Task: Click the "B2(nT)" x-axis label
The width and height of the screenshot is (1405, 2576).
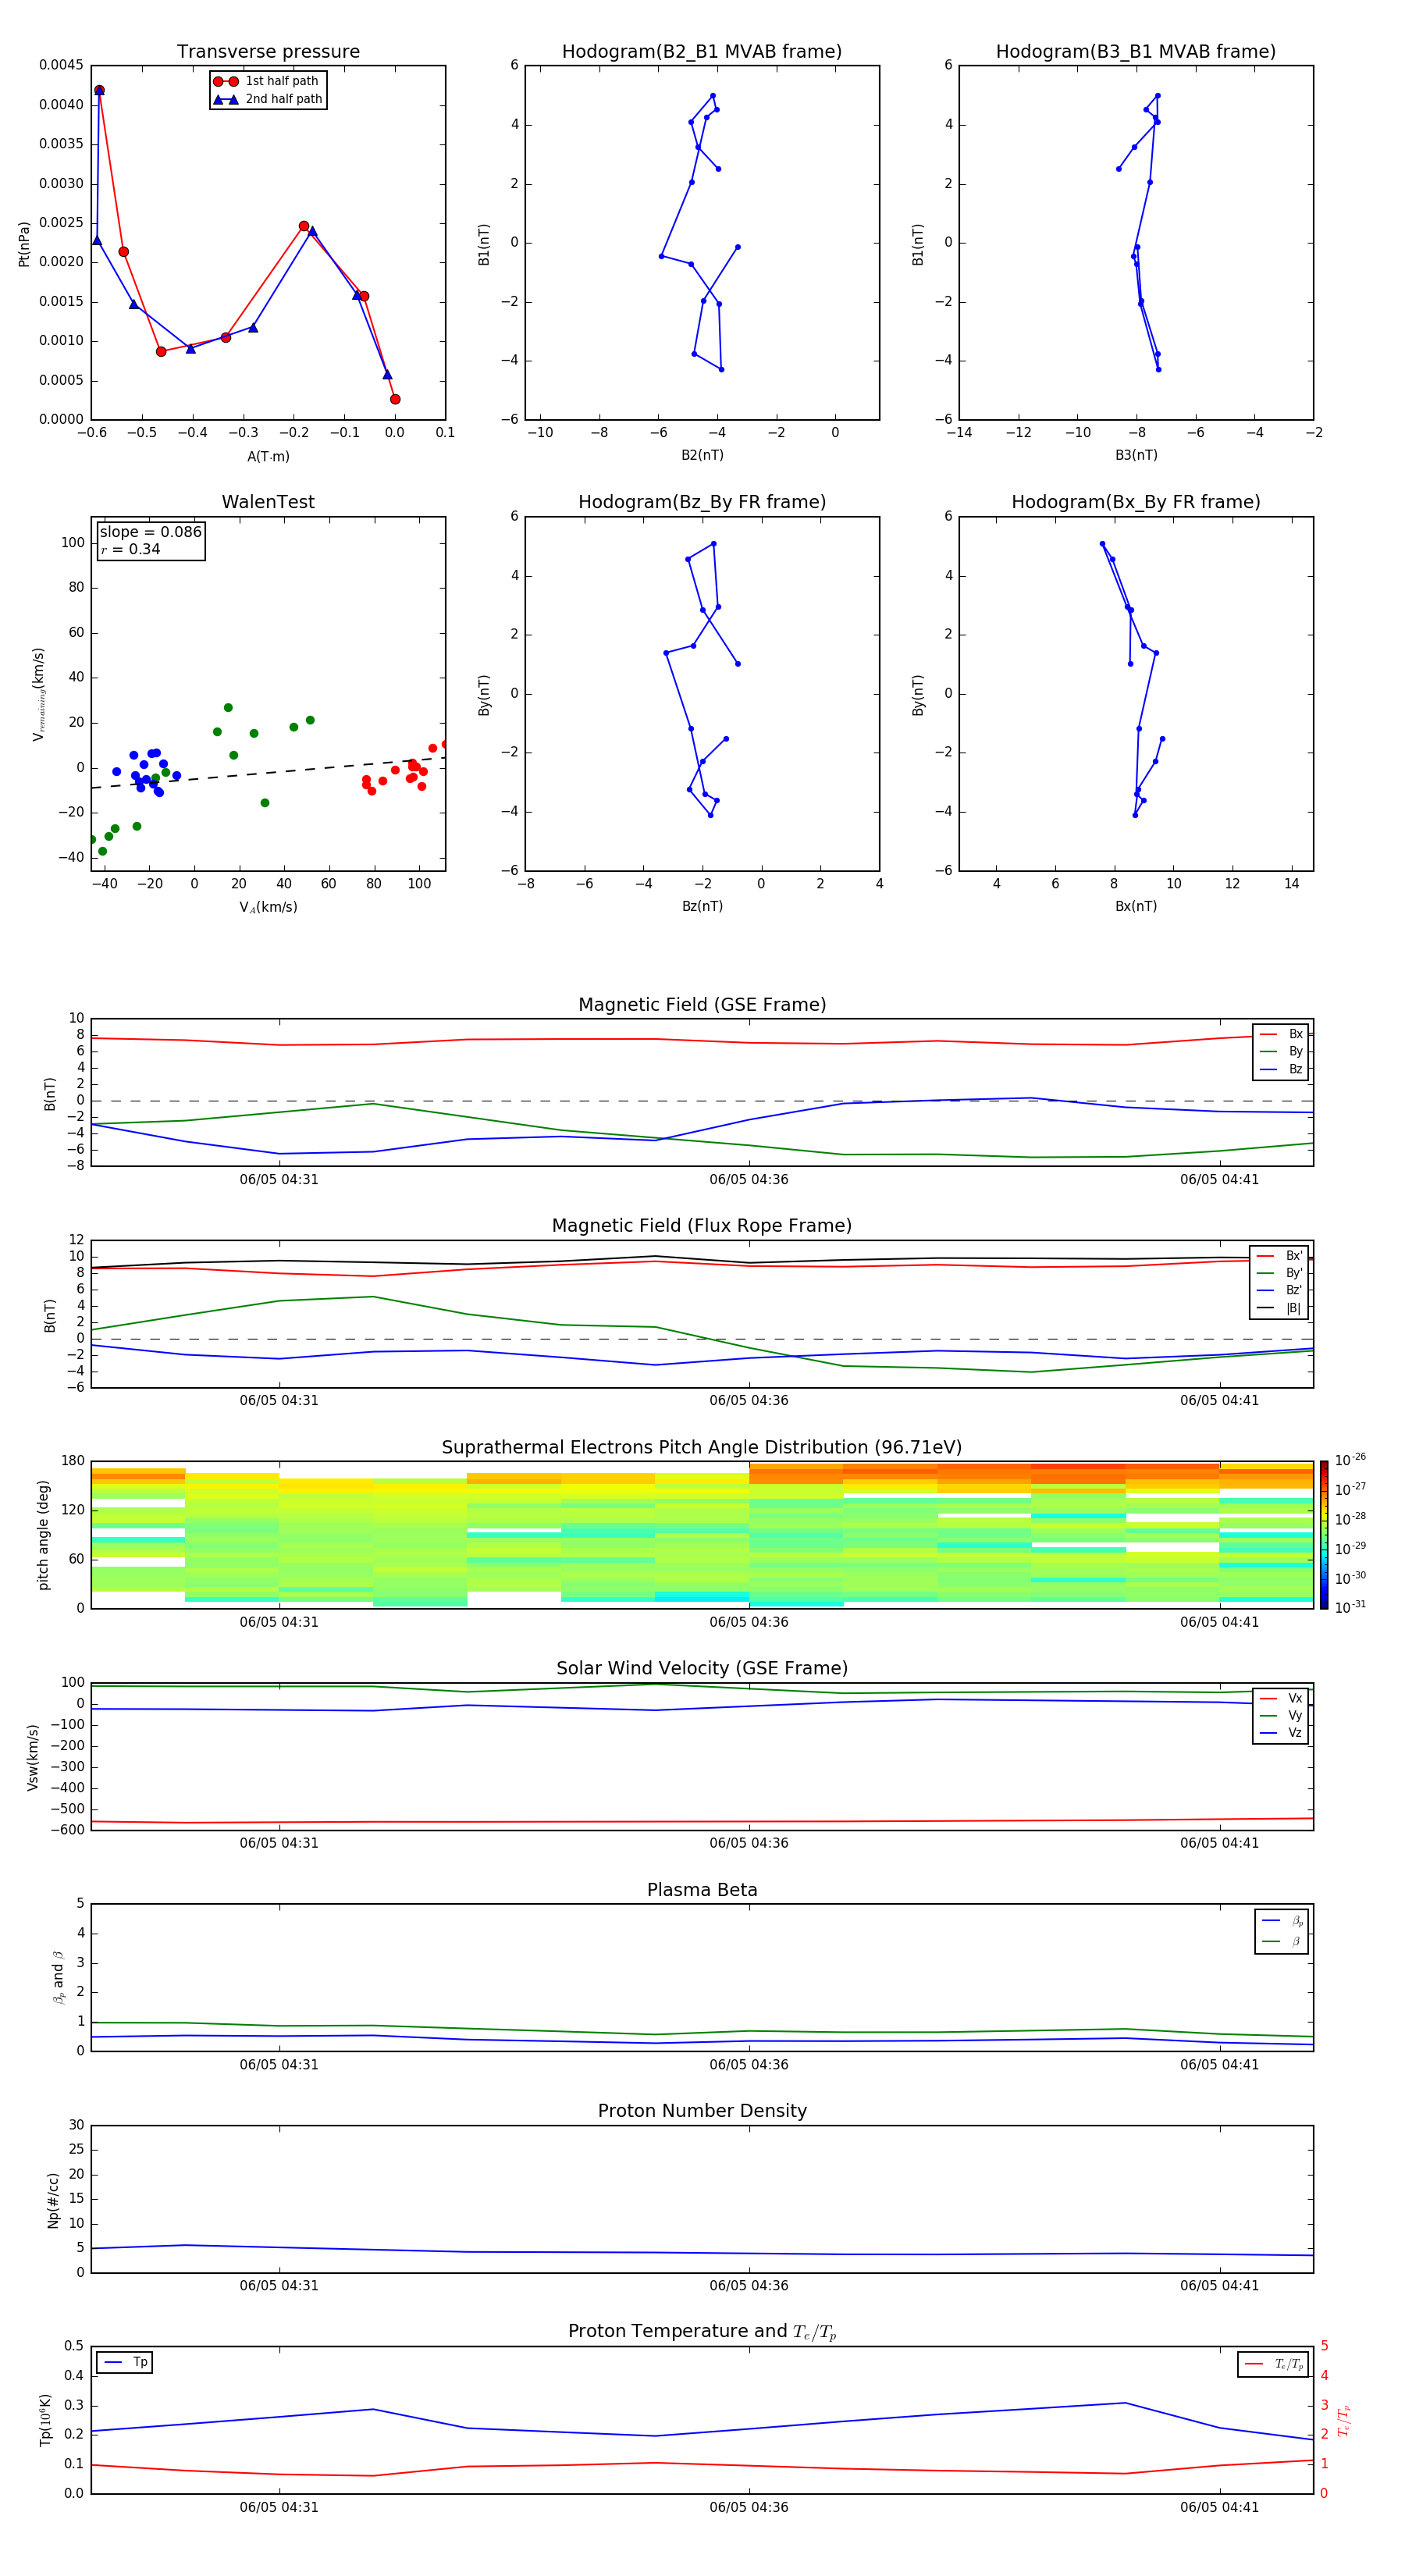Action: (702, 455)
